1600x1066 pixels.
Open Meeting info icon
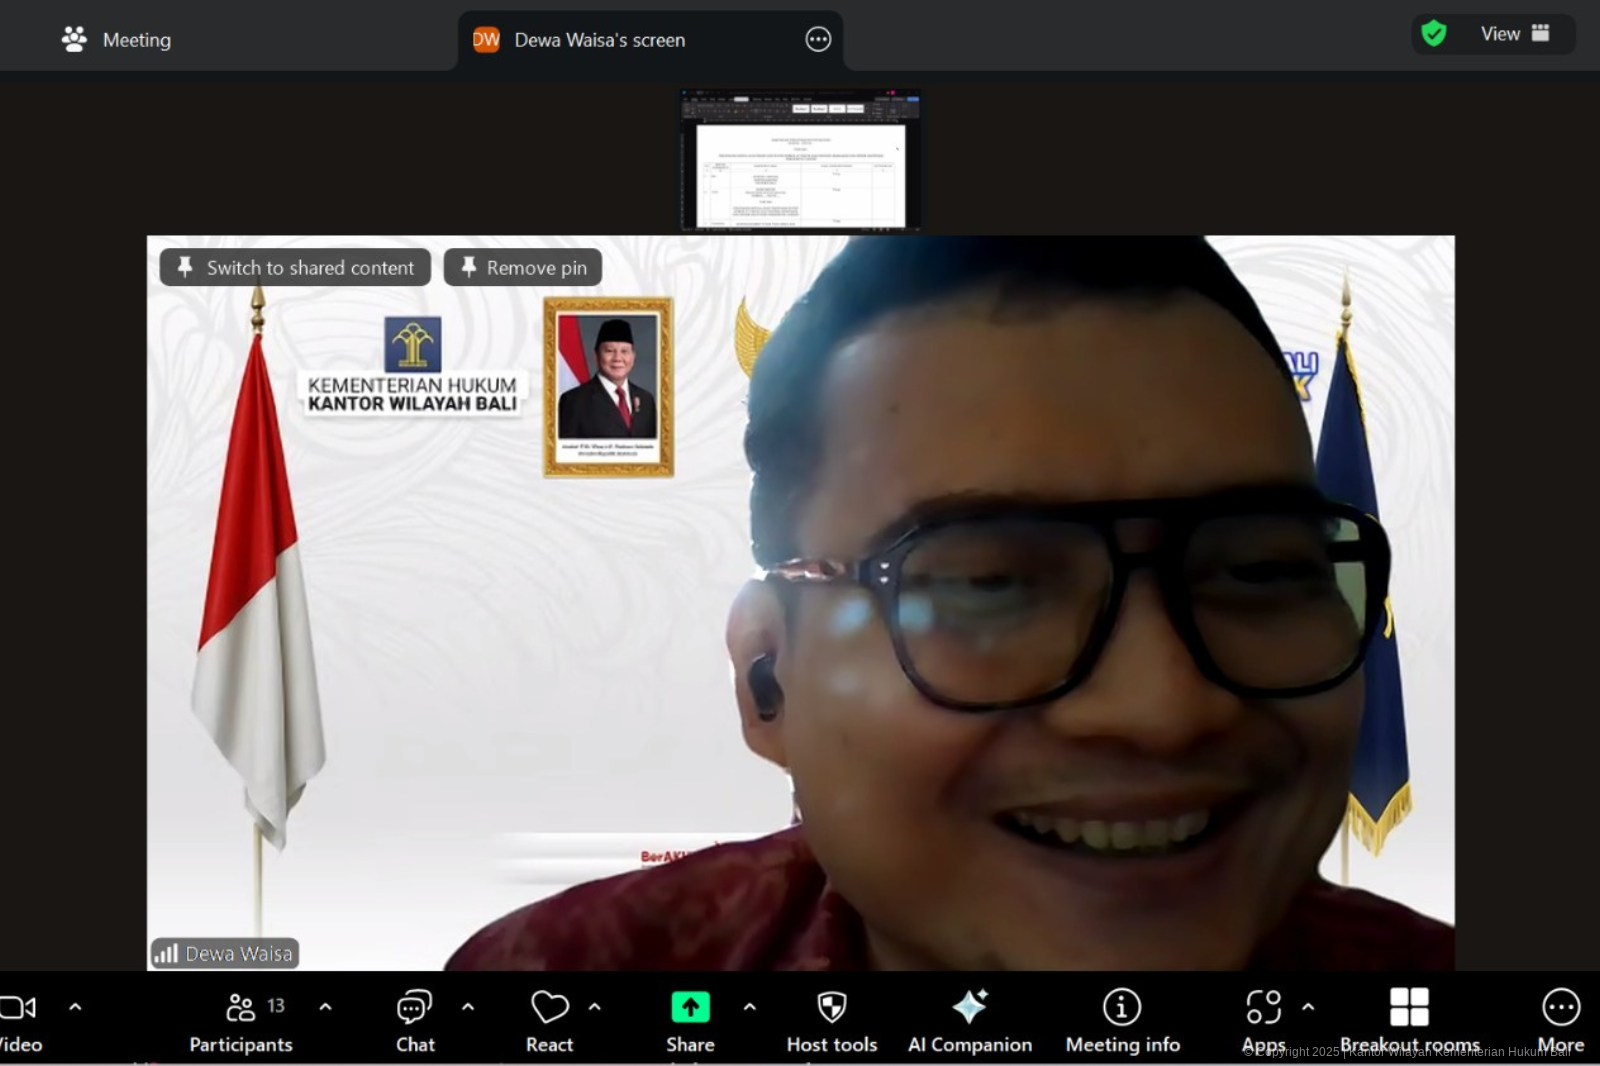point(1122,1008)
